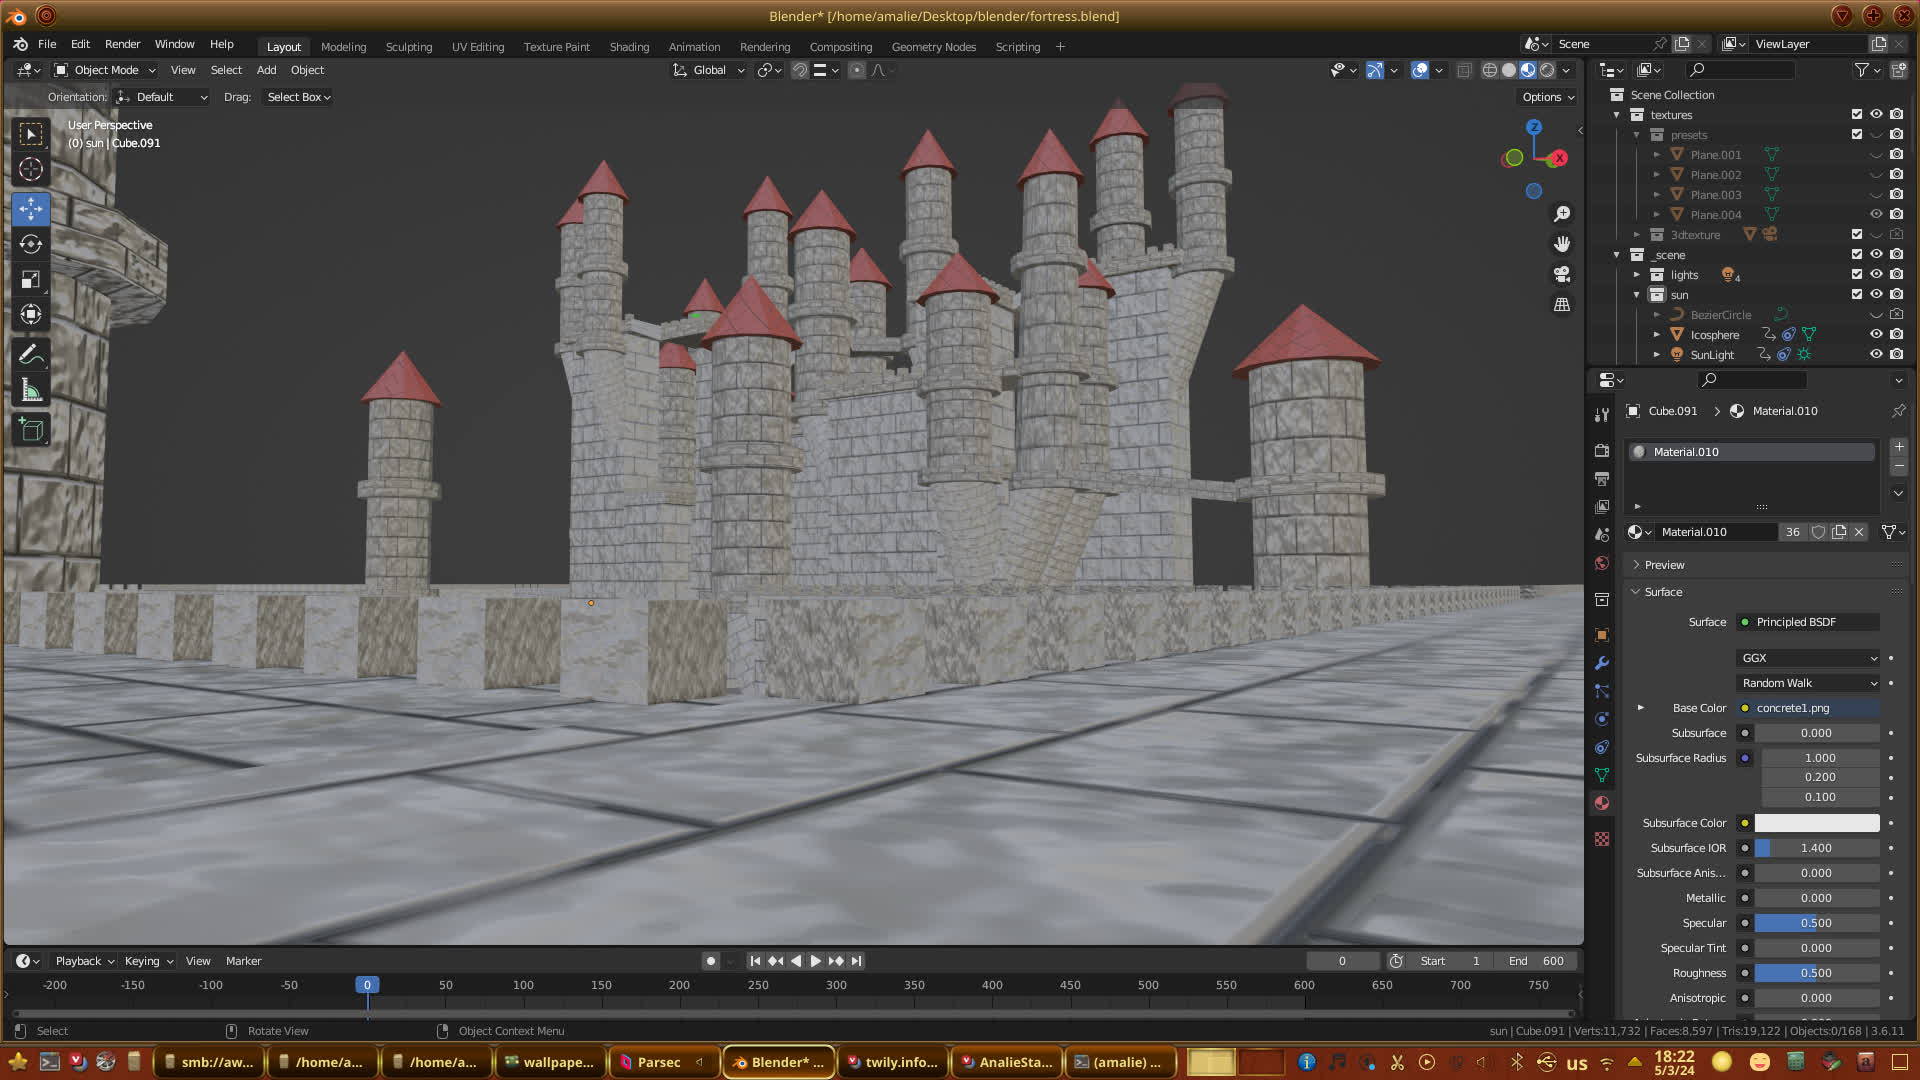This screenshot has height=1080, width=1920.
Task: Toggle visibility of the textures collection
Action: click(x=1876, y=115)
